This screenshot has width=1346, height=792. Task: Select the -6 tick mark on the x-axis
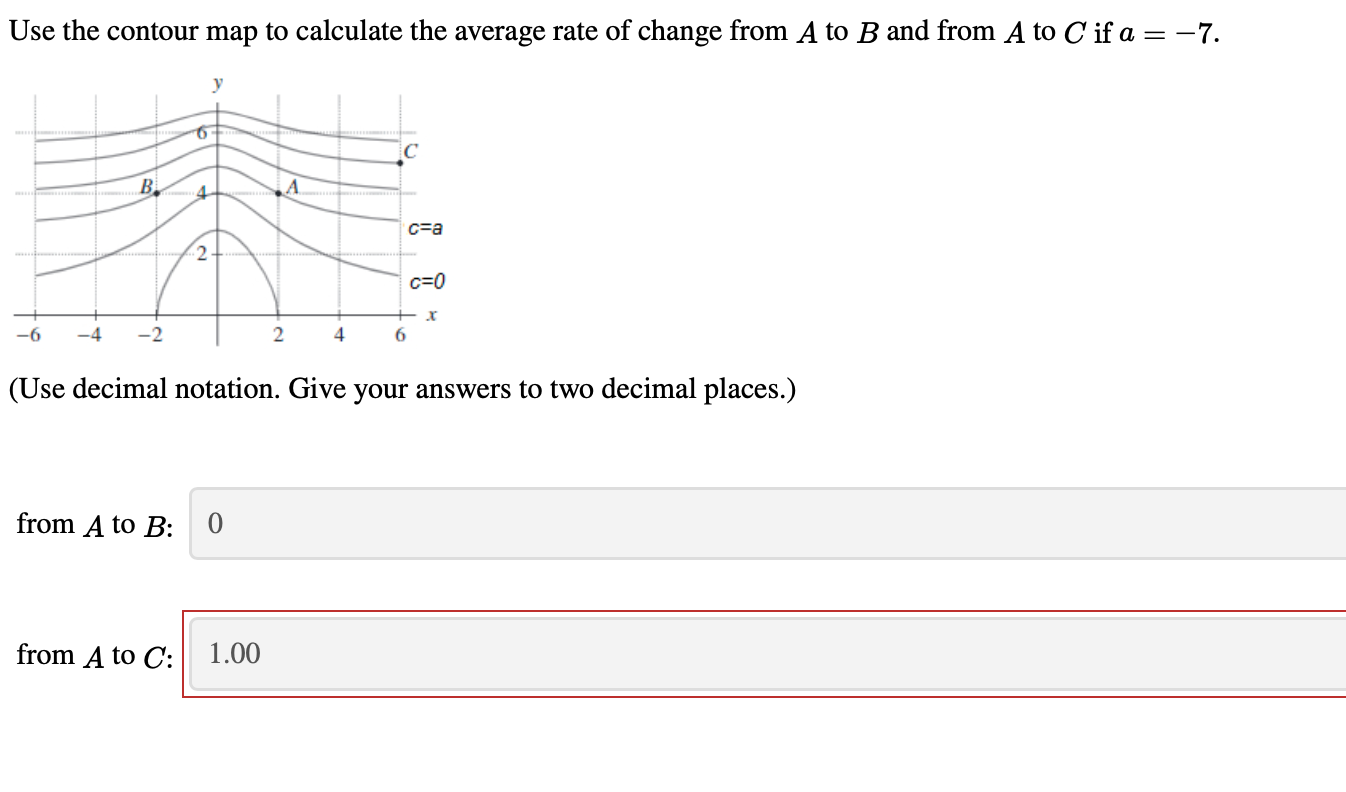[27, 334]
